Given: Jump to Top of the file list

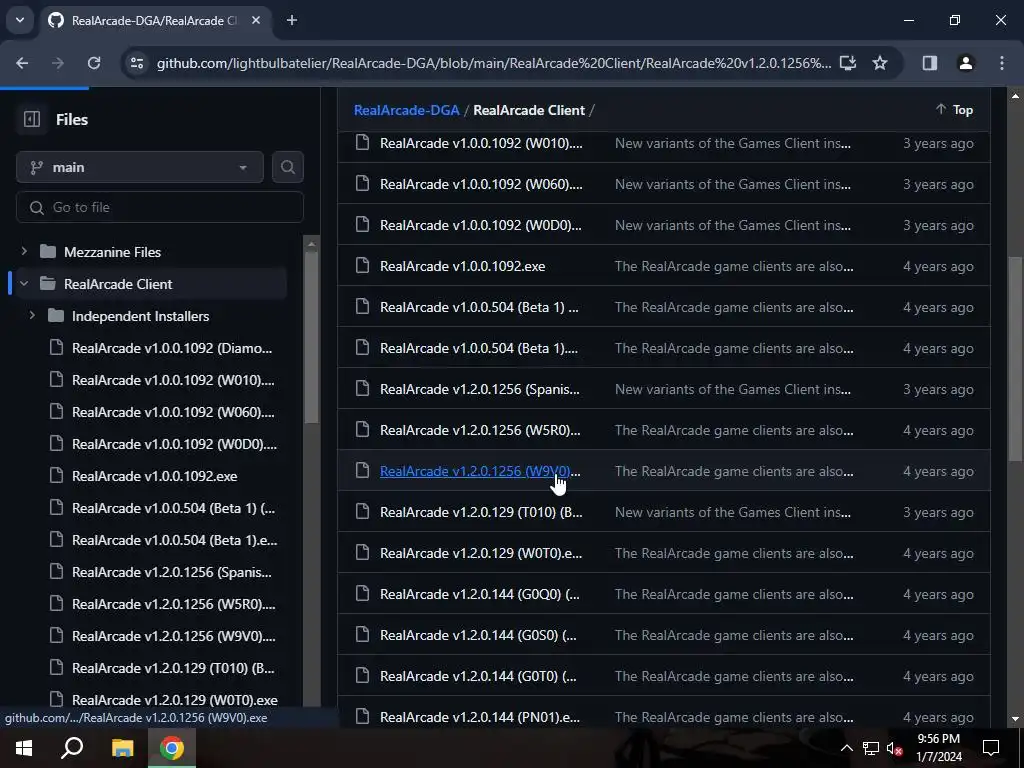Looking at the screenshot, I should click(x=954, y=110).
